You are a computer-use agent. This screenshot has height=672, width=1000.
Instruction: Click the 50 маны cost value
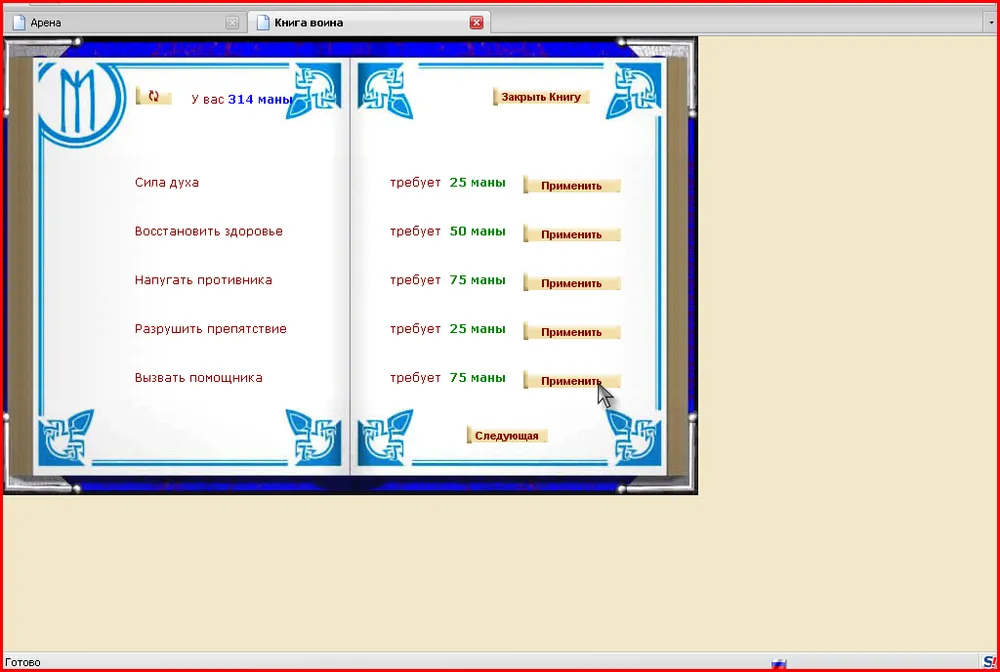(x=478, y=231)
